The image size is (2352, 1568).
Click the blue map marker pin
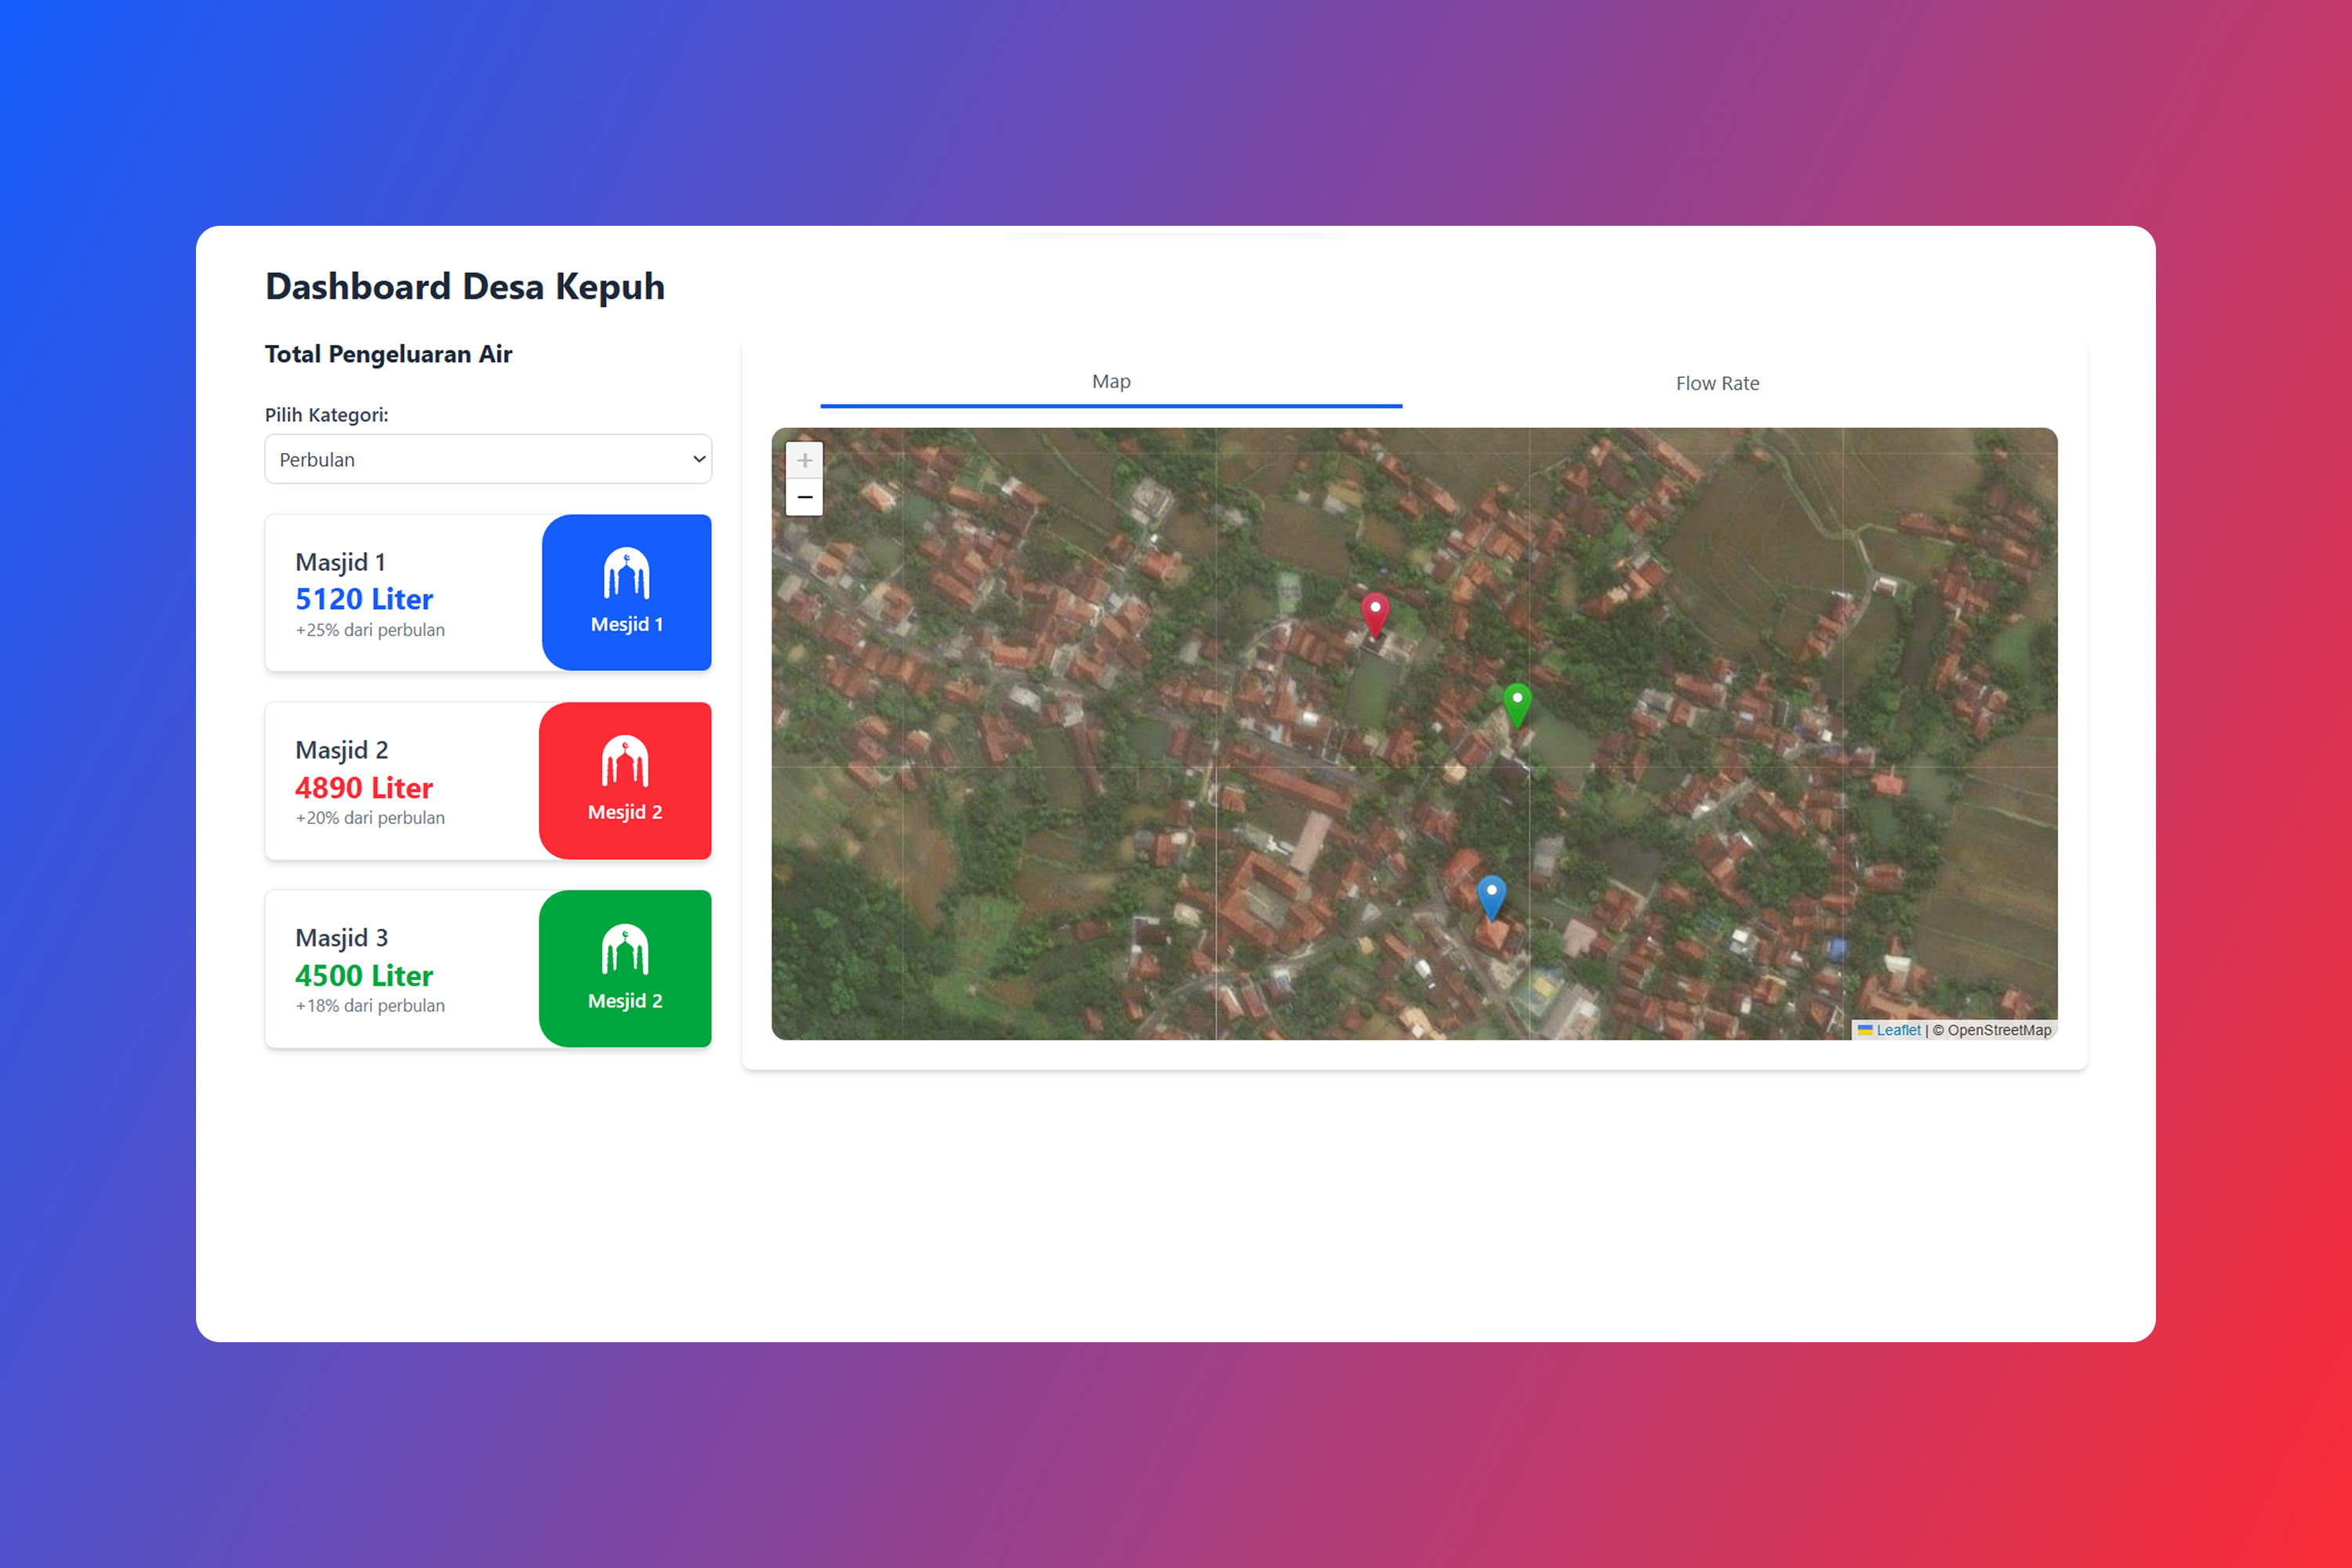pos(1491,895)
